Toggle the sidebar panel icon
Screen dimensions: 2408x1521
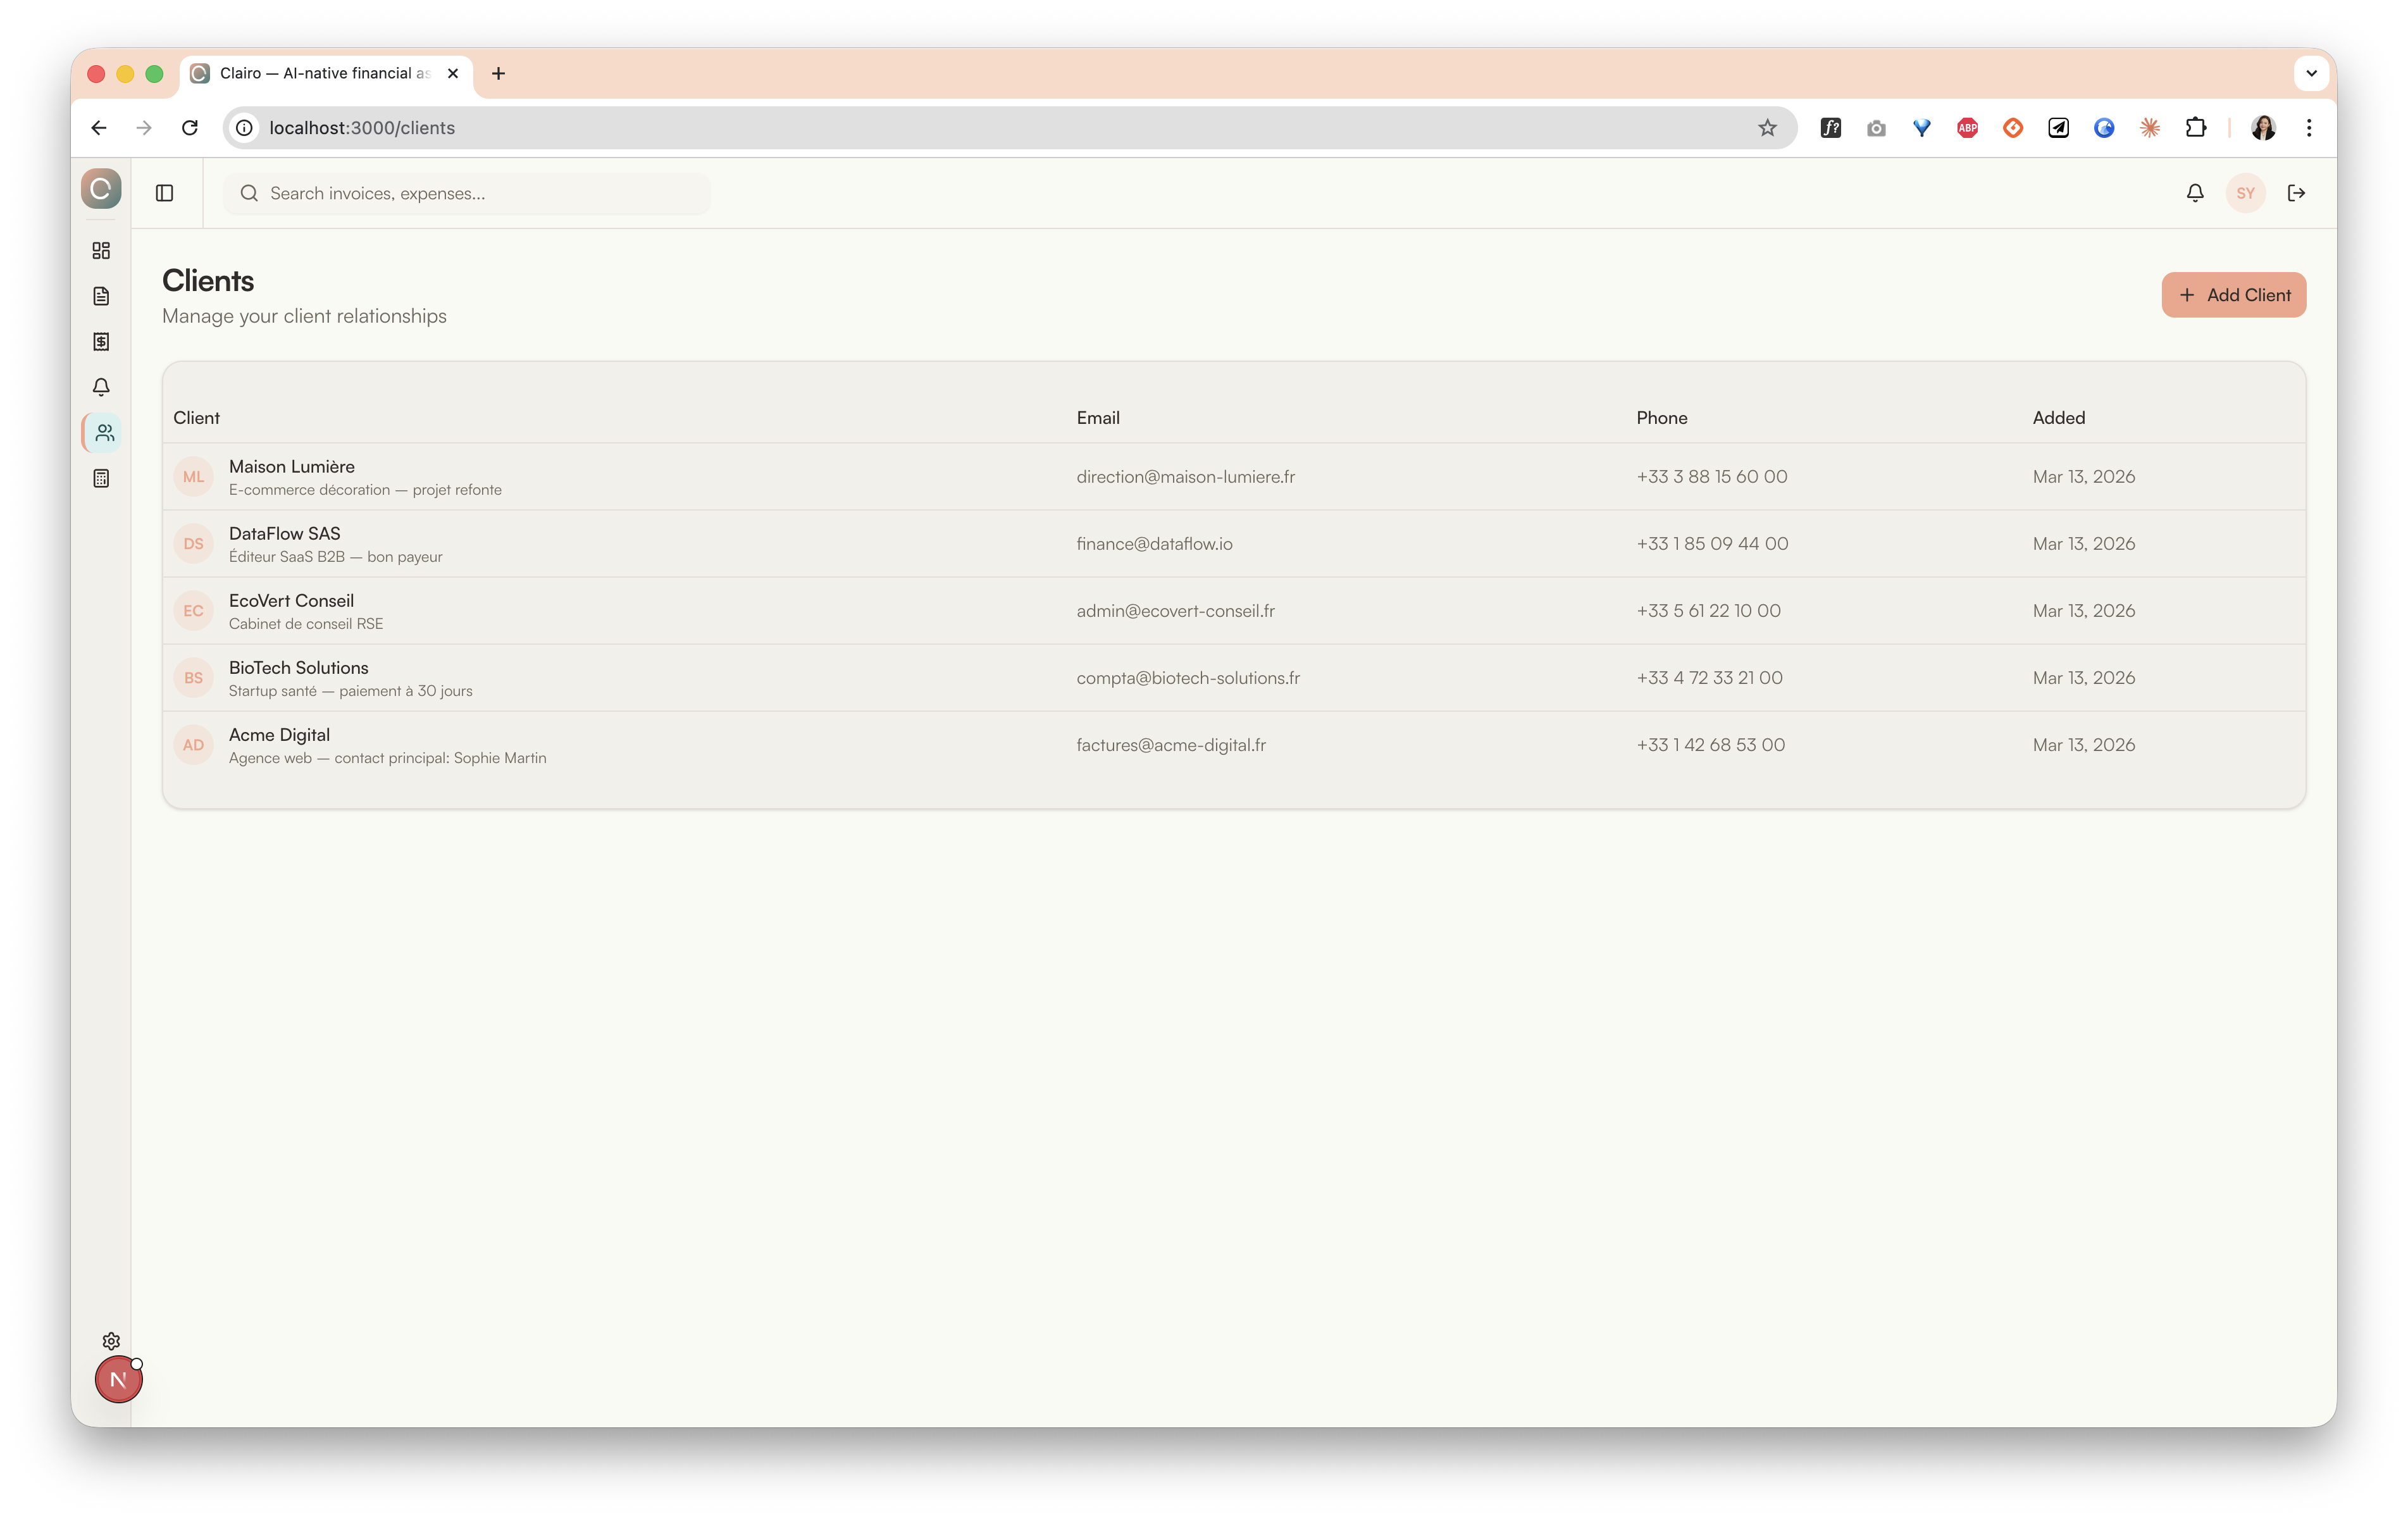pos(165,193)
